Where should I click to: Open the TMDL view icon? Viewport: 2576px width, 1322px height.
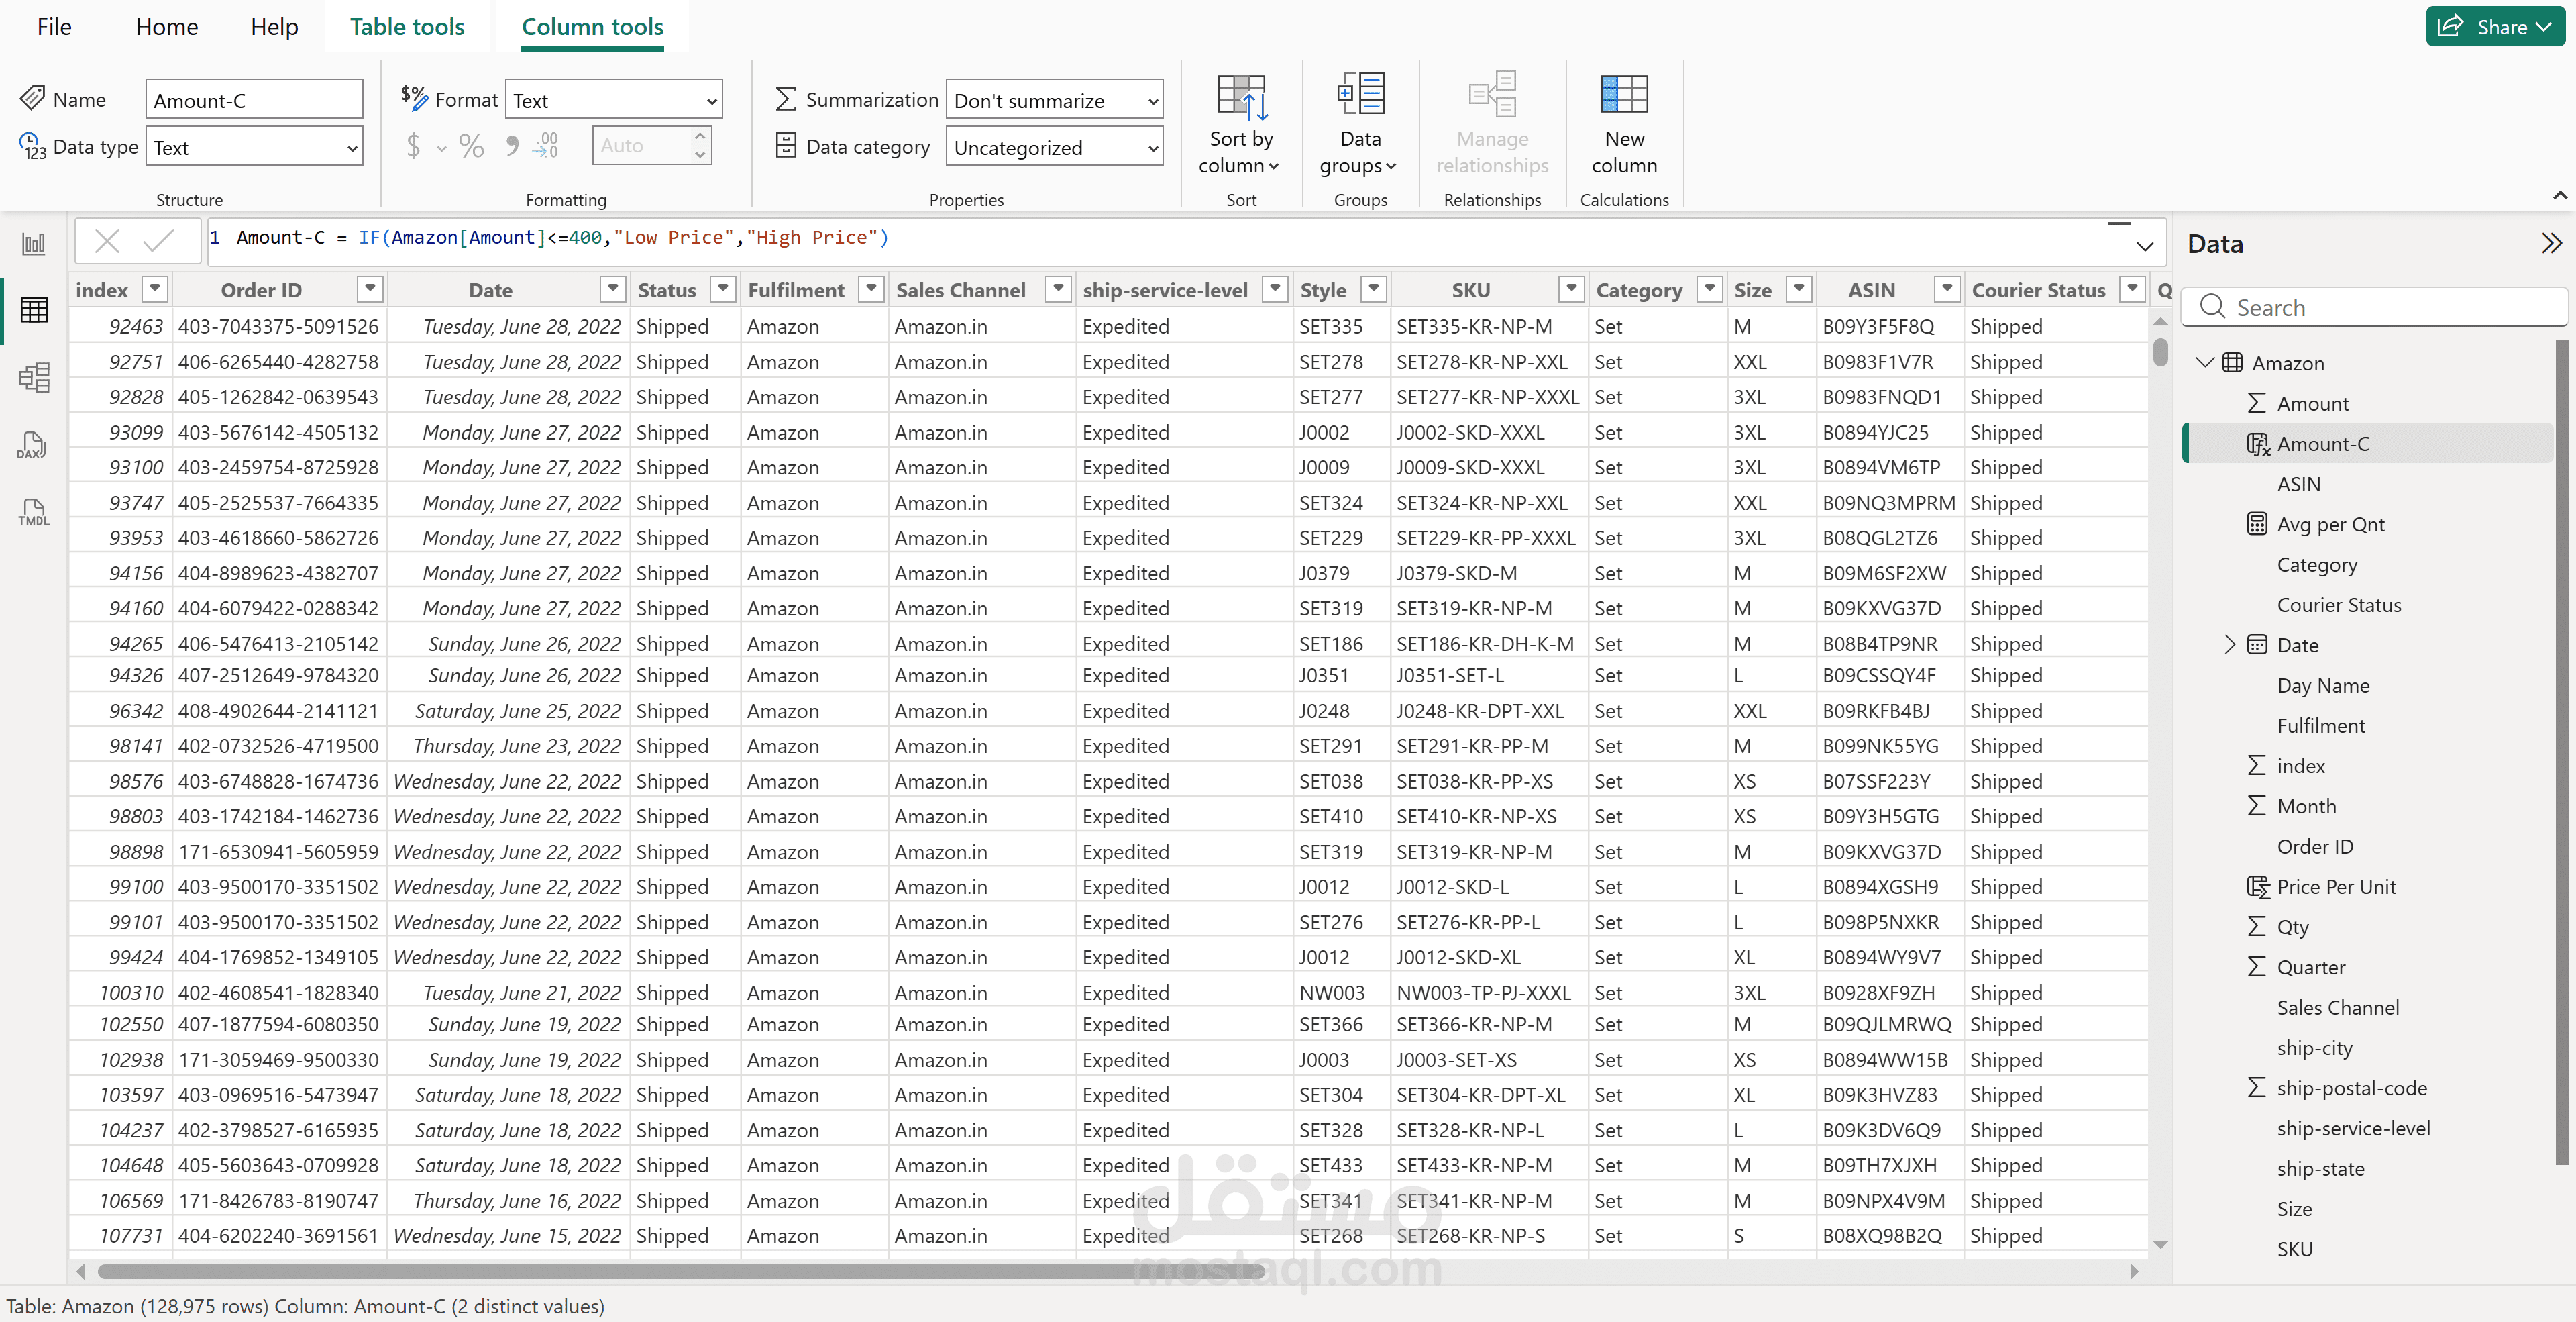(33, 512)
